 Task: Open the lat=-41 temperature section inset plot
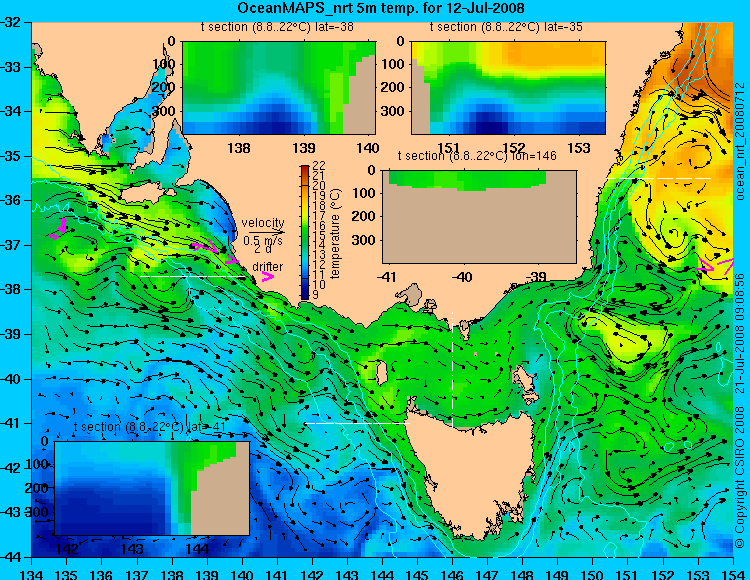coord(152,488)
